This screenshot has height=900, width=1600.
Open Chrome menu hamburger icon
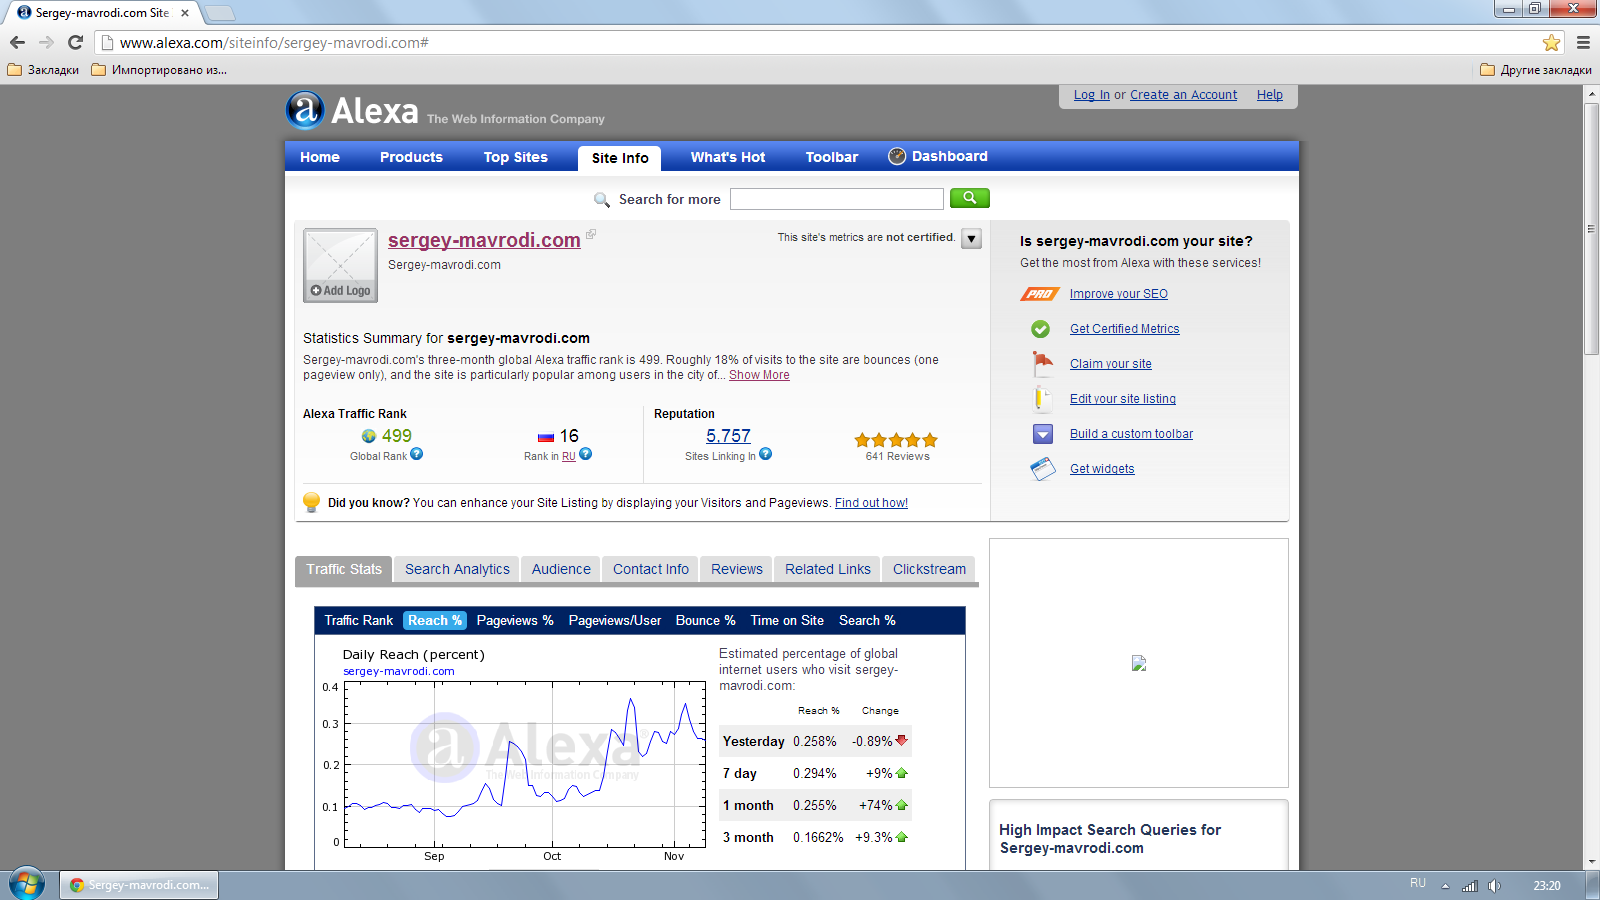[1583, 43]
